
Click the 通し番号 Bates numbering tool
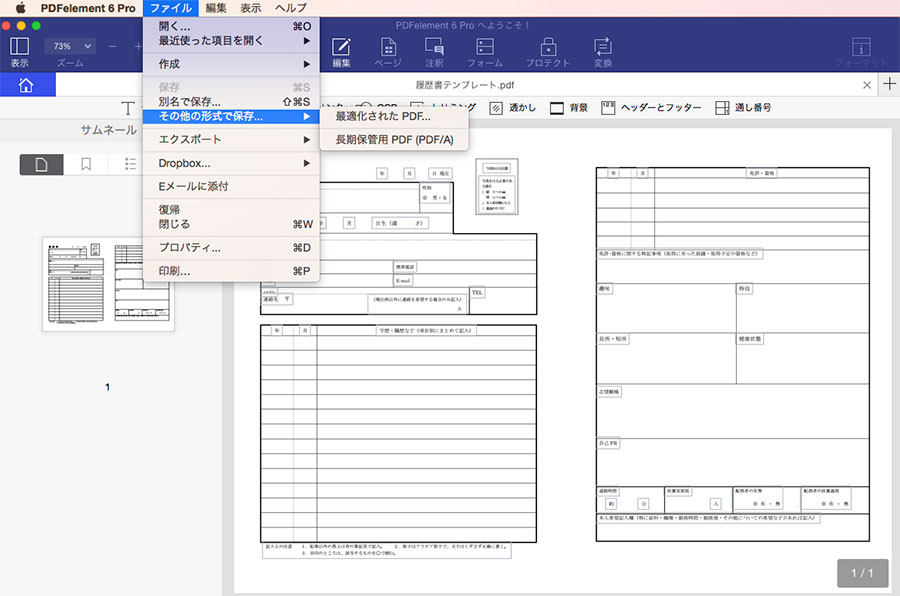pos(743,107)
